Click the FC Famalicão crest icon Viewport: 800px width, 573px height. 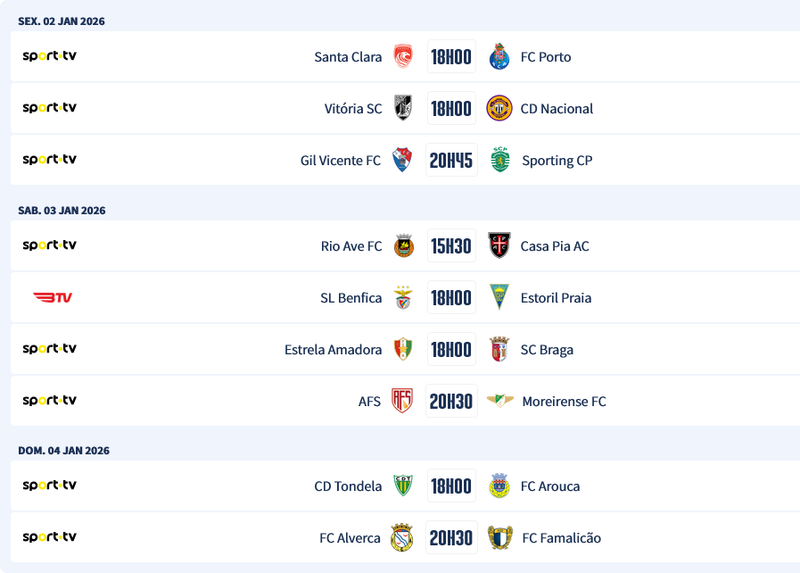pyautogui.click(x=500, y=538)
